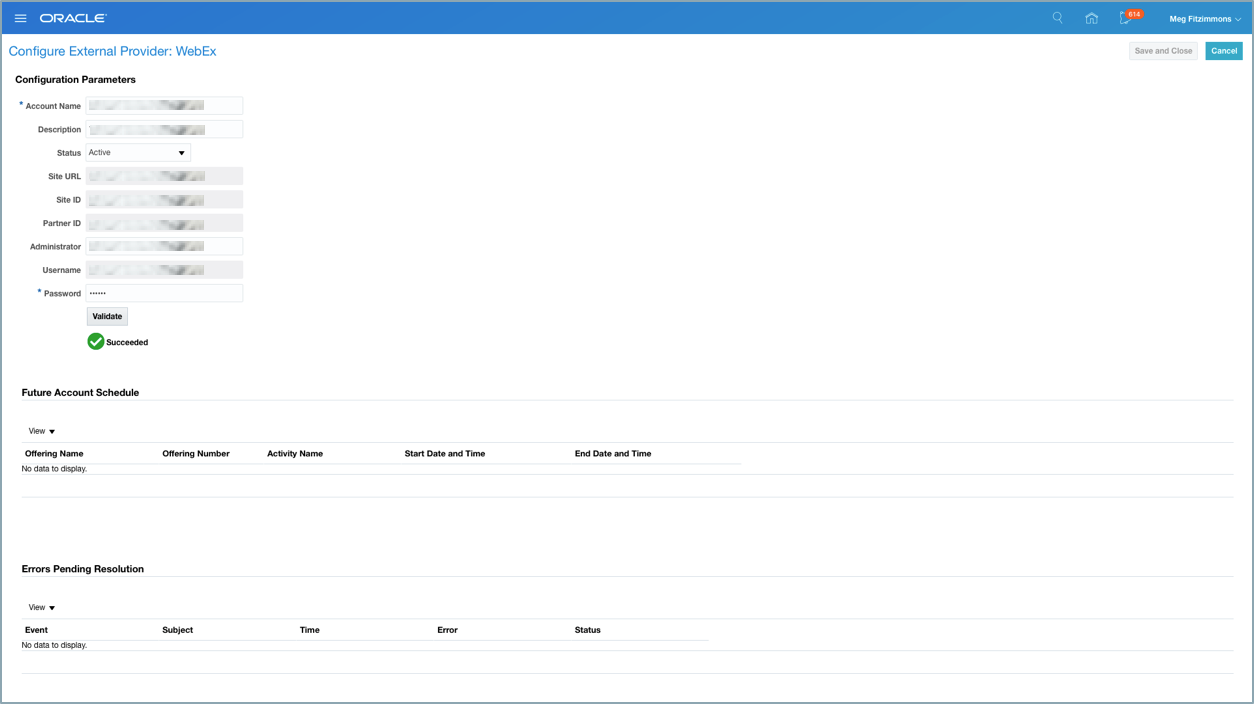This screenshot has height=704, width=1254.
Task: Click the Cancel button
Action: click(1224, 51)
